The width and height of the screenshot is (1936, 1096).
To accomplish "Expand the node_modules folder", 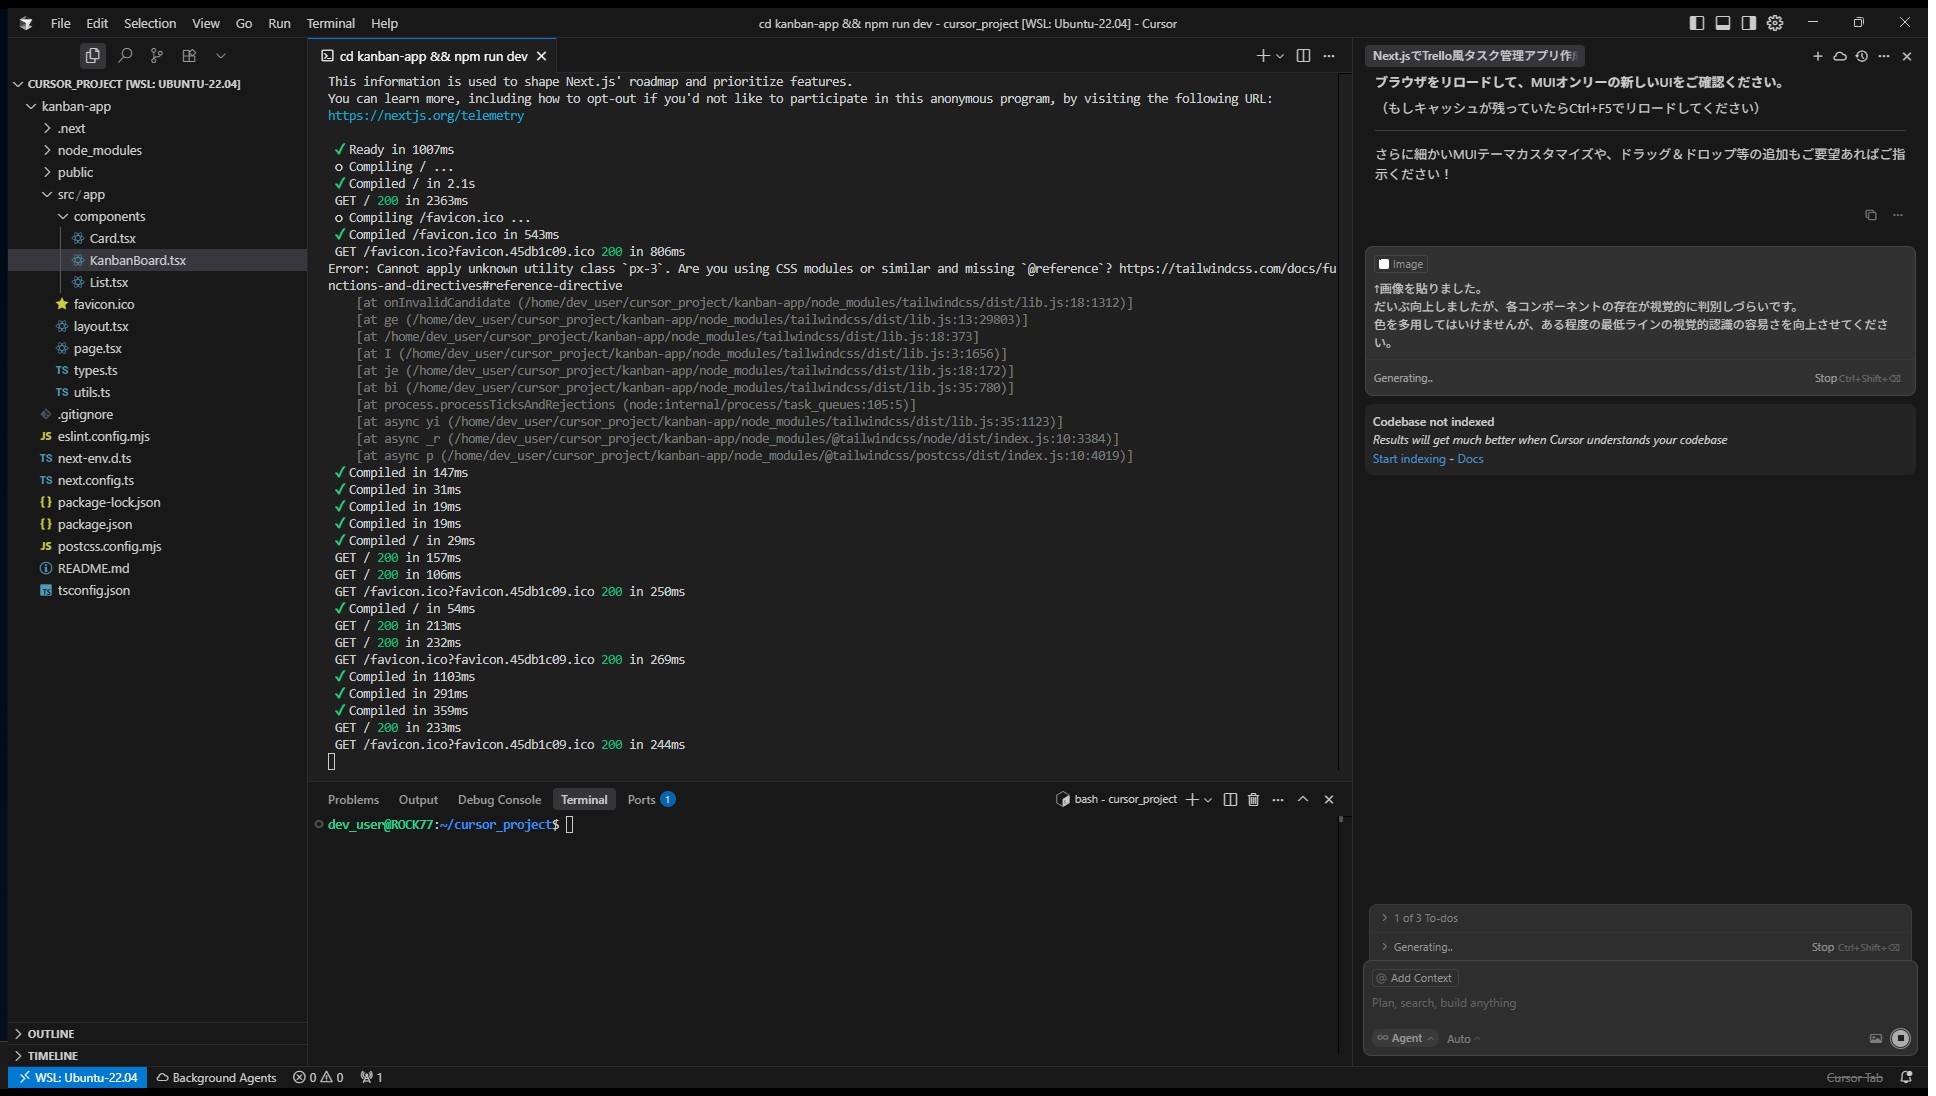I will [99, 150].
